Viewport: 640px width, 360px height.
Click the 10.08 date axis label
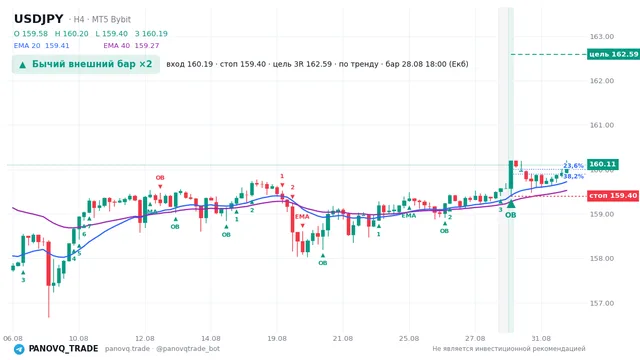pos(78,338)
